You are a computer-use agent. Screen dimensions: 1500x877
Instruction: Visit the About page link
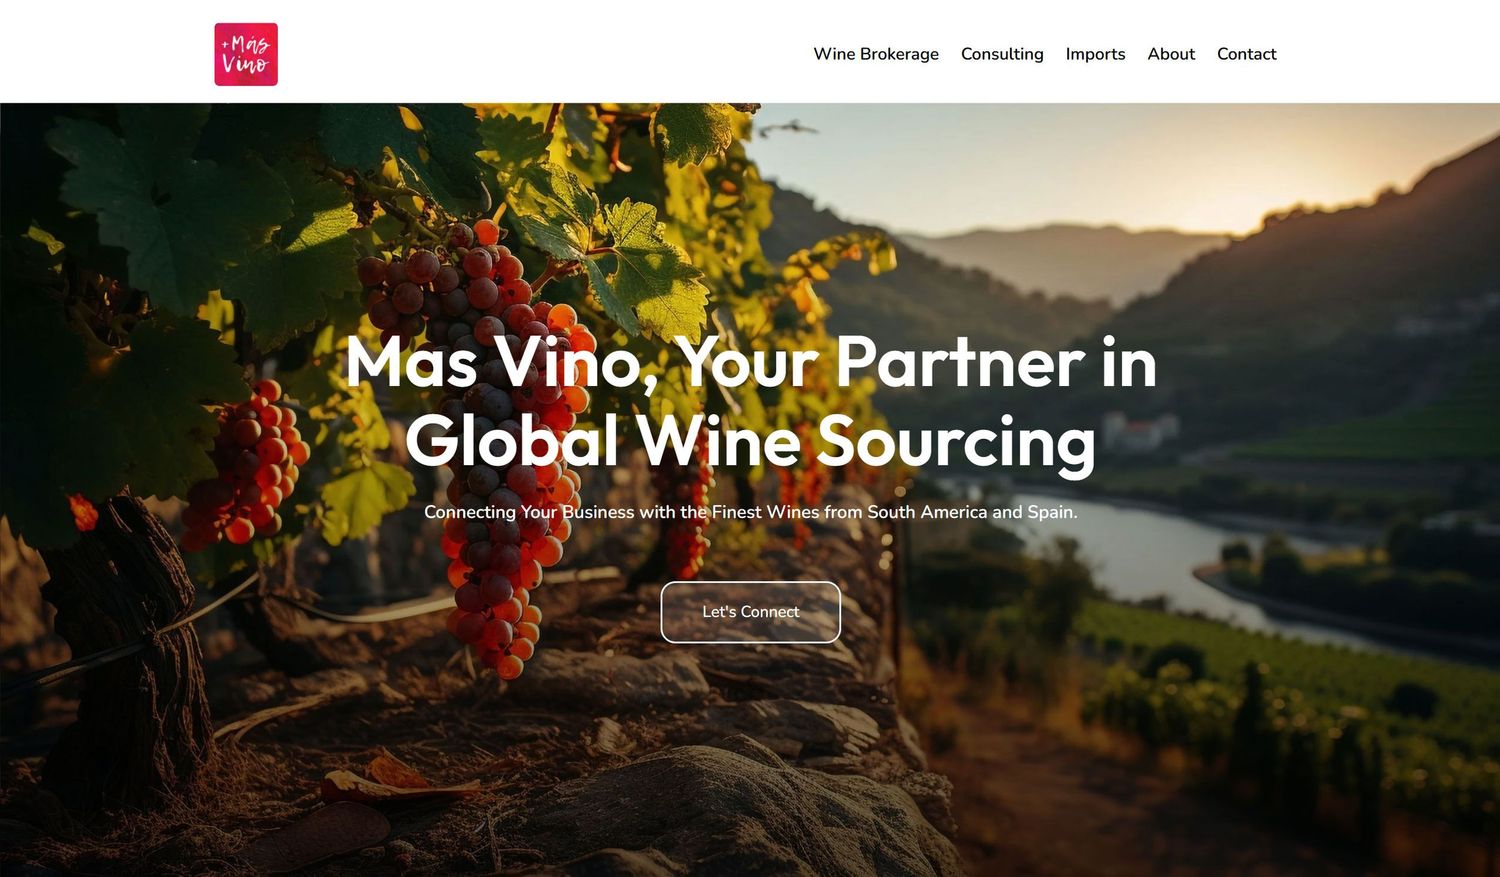(x=1171, y=54)
